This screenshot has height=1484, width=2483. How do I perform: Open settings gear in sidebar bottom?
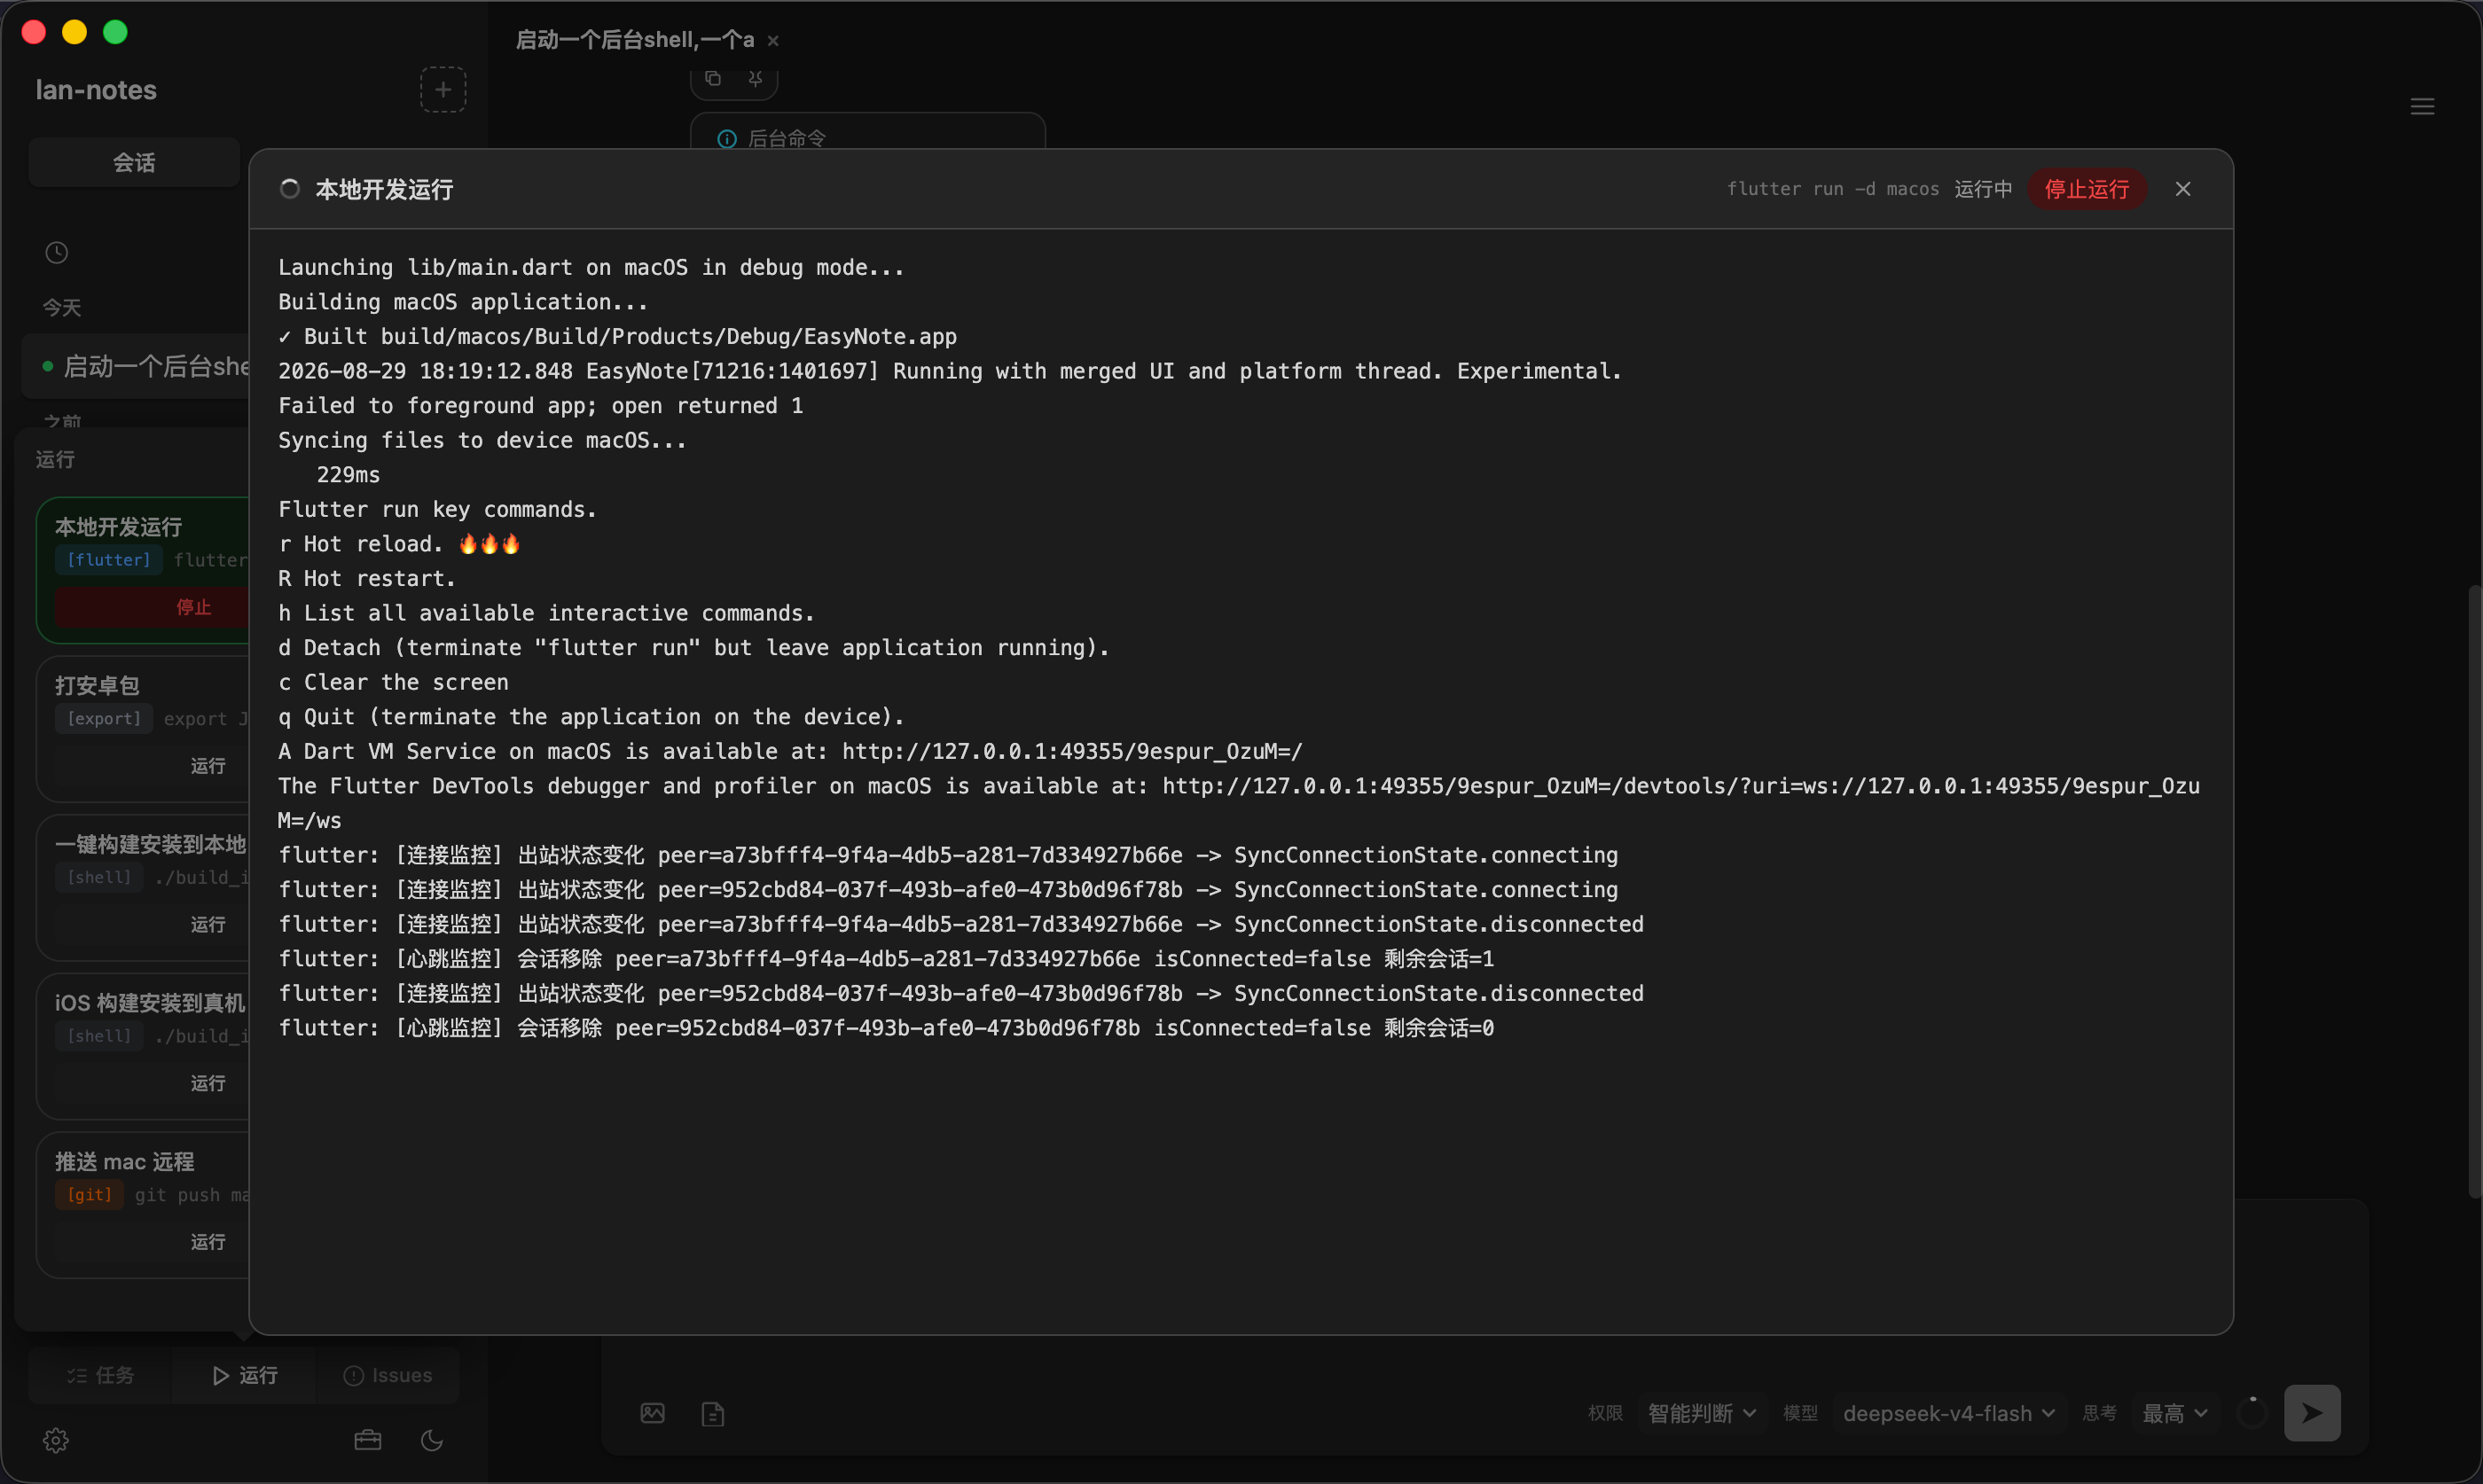pos(56,1440)
